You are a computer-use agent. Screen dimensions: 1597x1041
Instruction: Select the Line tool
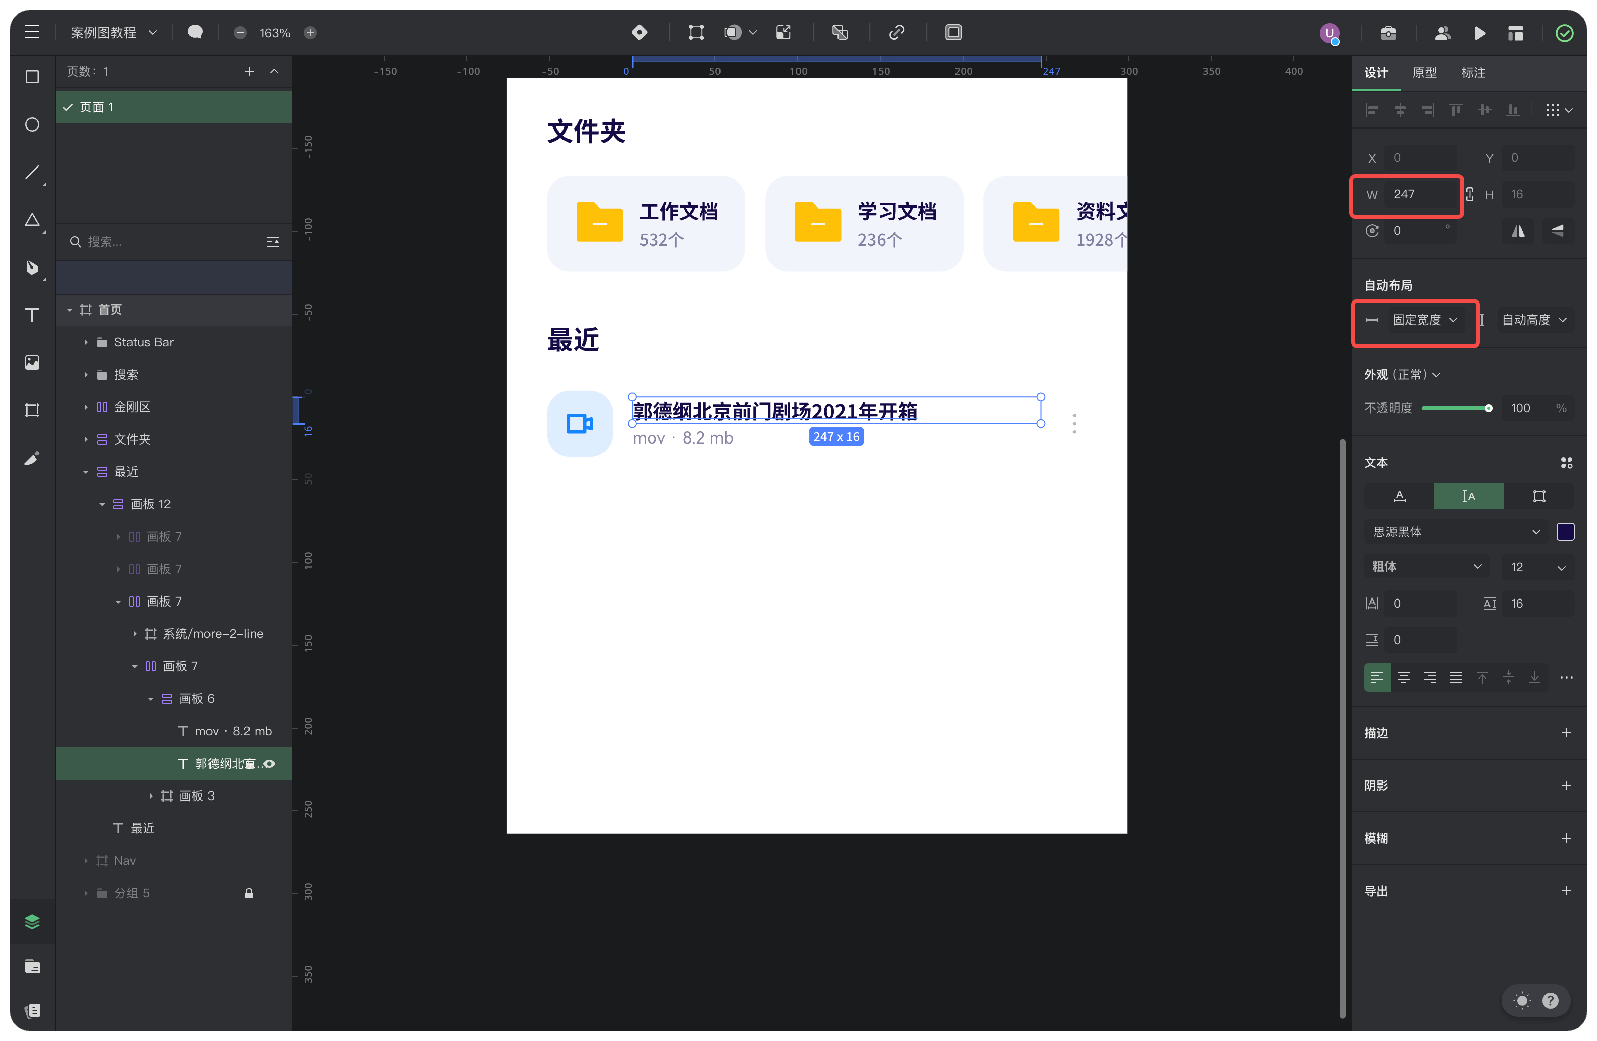coord(32,172)
